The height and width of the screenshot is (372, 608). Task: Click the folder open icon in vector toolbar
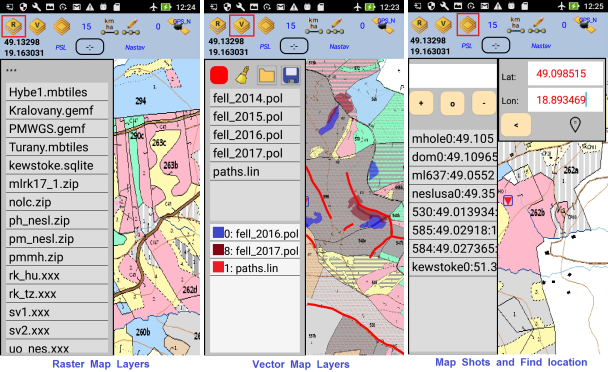tap(267, 75)
